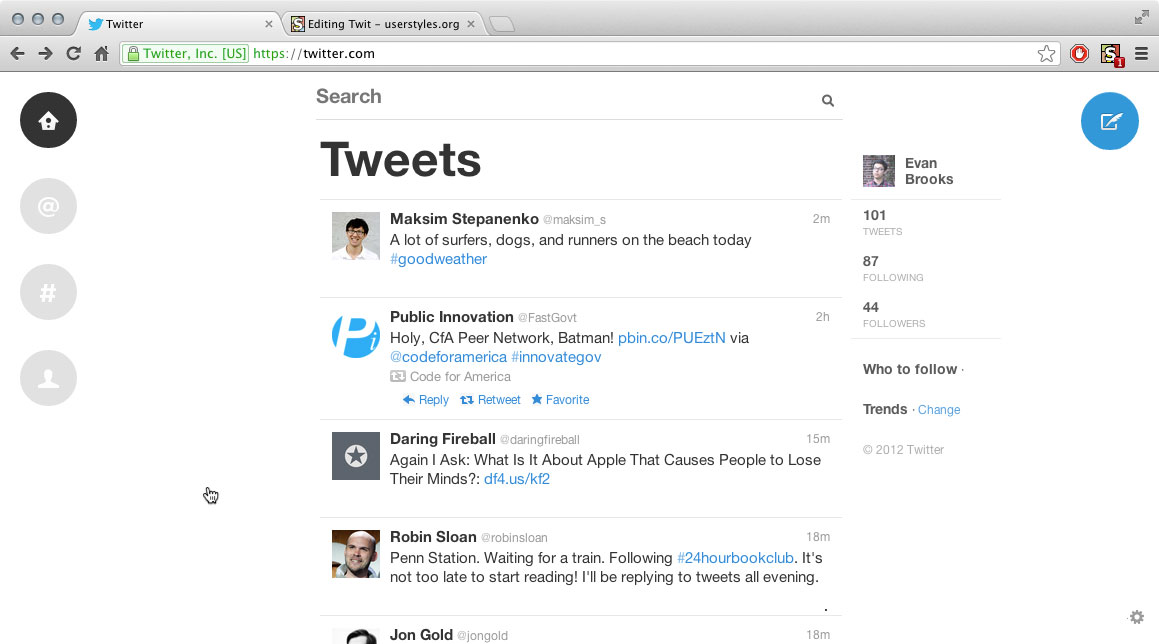This screenshot has width=1159, height=644.
Task: Open the Stylish extension icon
Action: point(1111,54)
